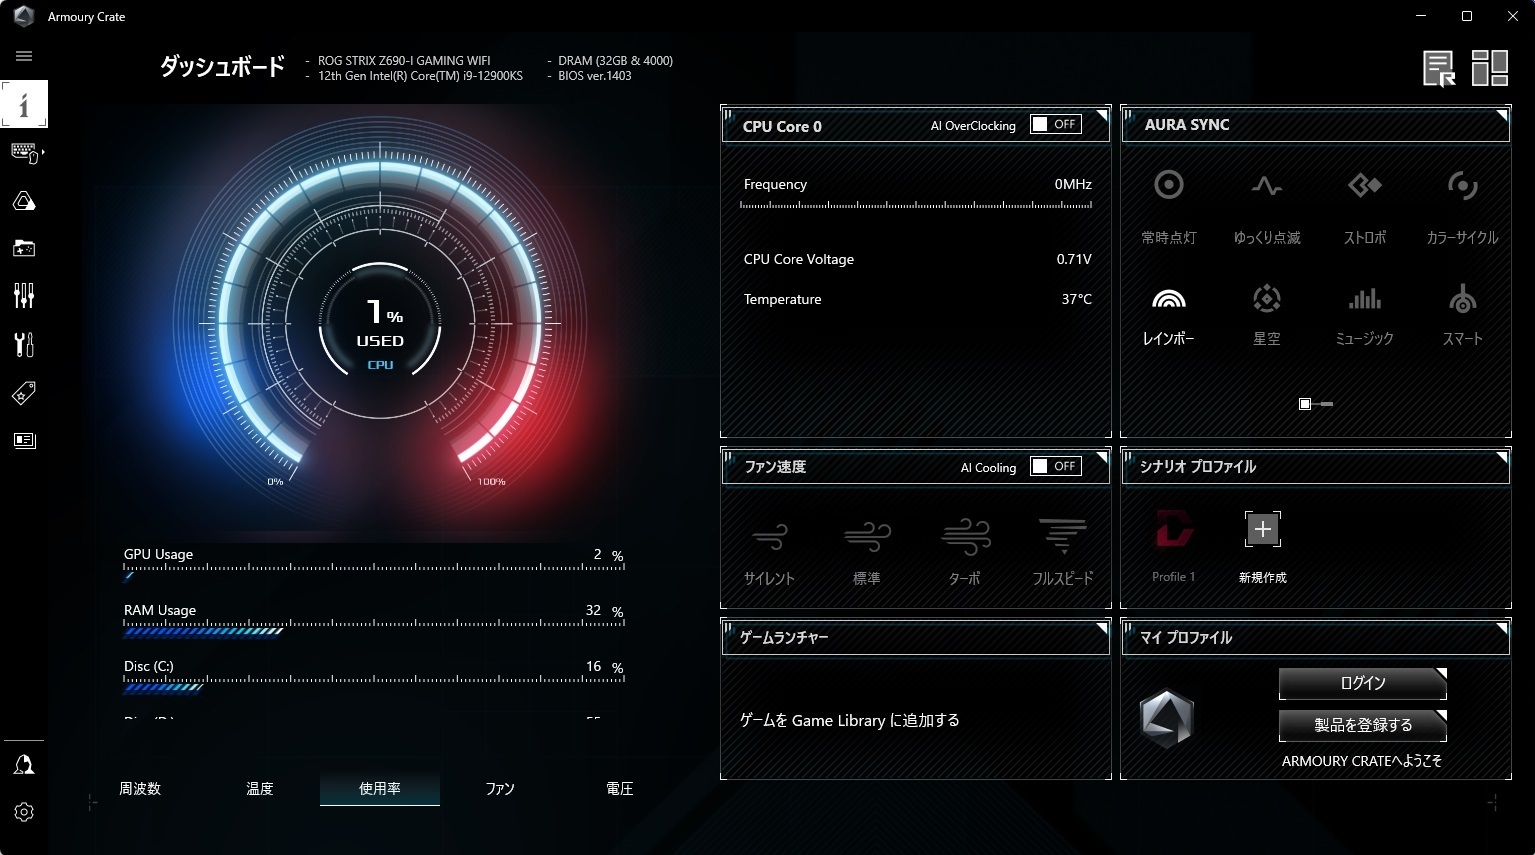Click the DRAM (32GB & 4000) text

pos(615,60)
